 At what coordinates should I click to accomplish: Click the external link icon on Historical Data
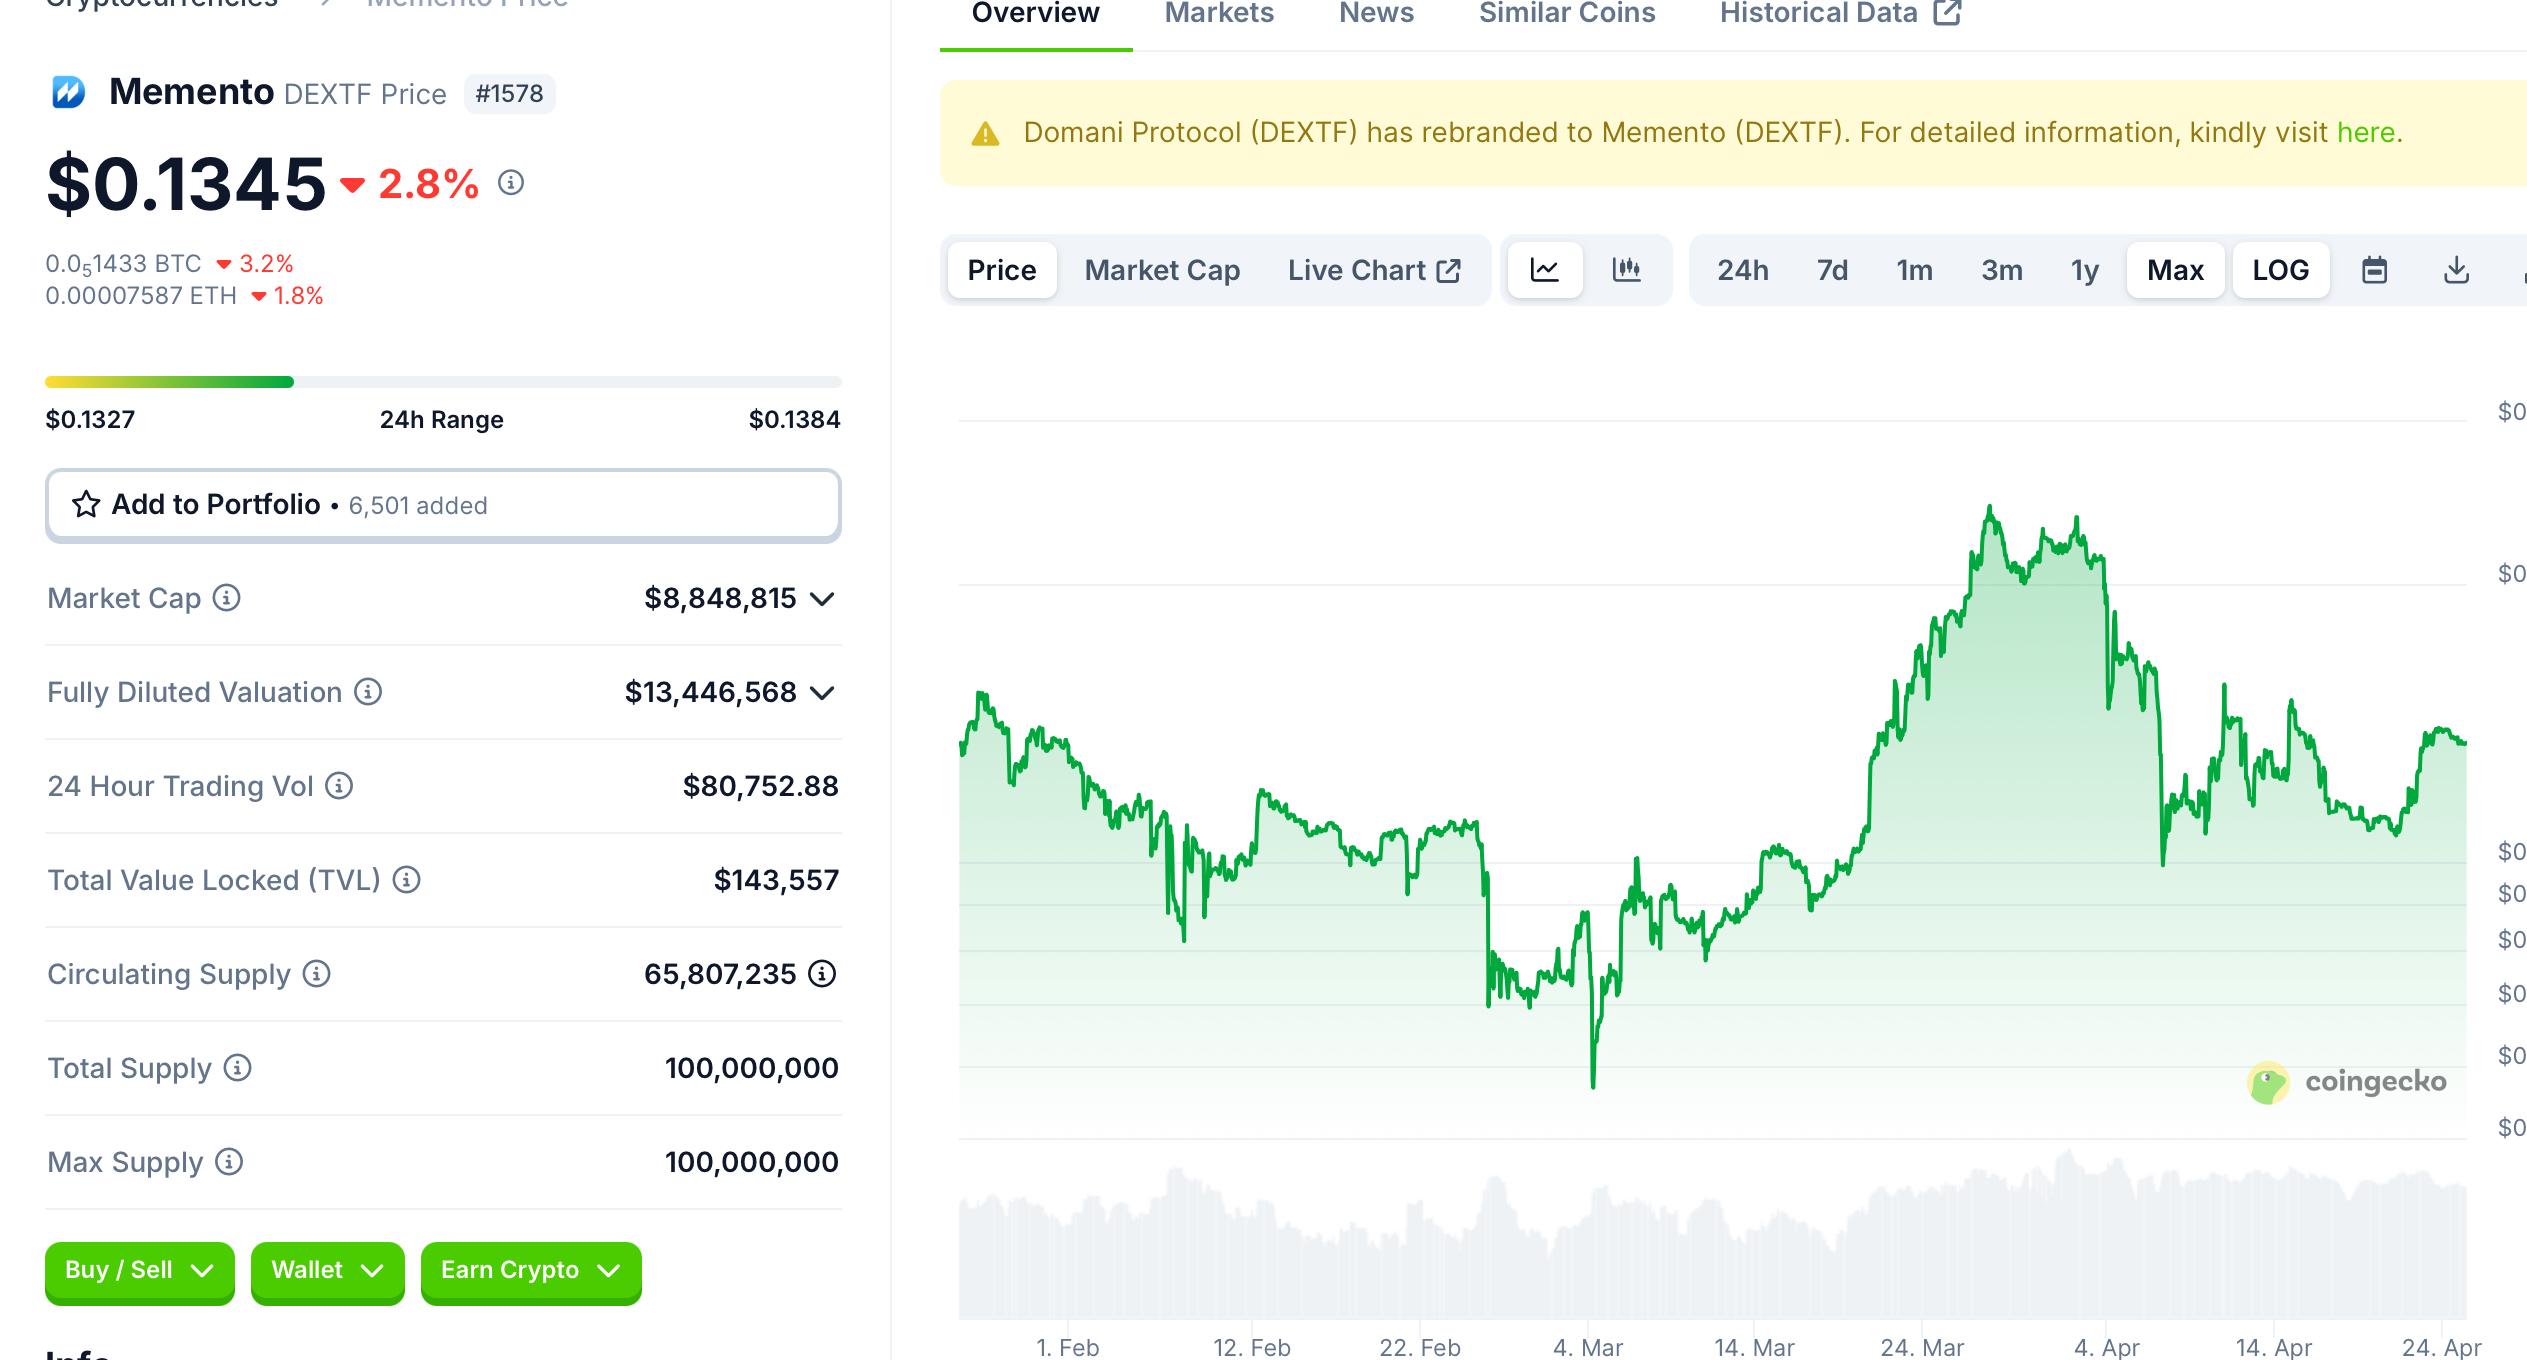(1947, 13)
